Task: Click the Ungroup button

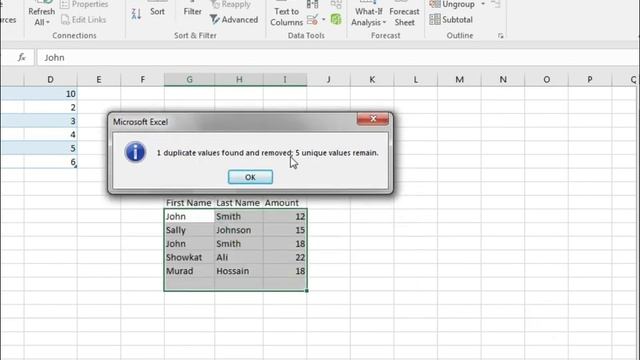Action: [x=452, y=4]
